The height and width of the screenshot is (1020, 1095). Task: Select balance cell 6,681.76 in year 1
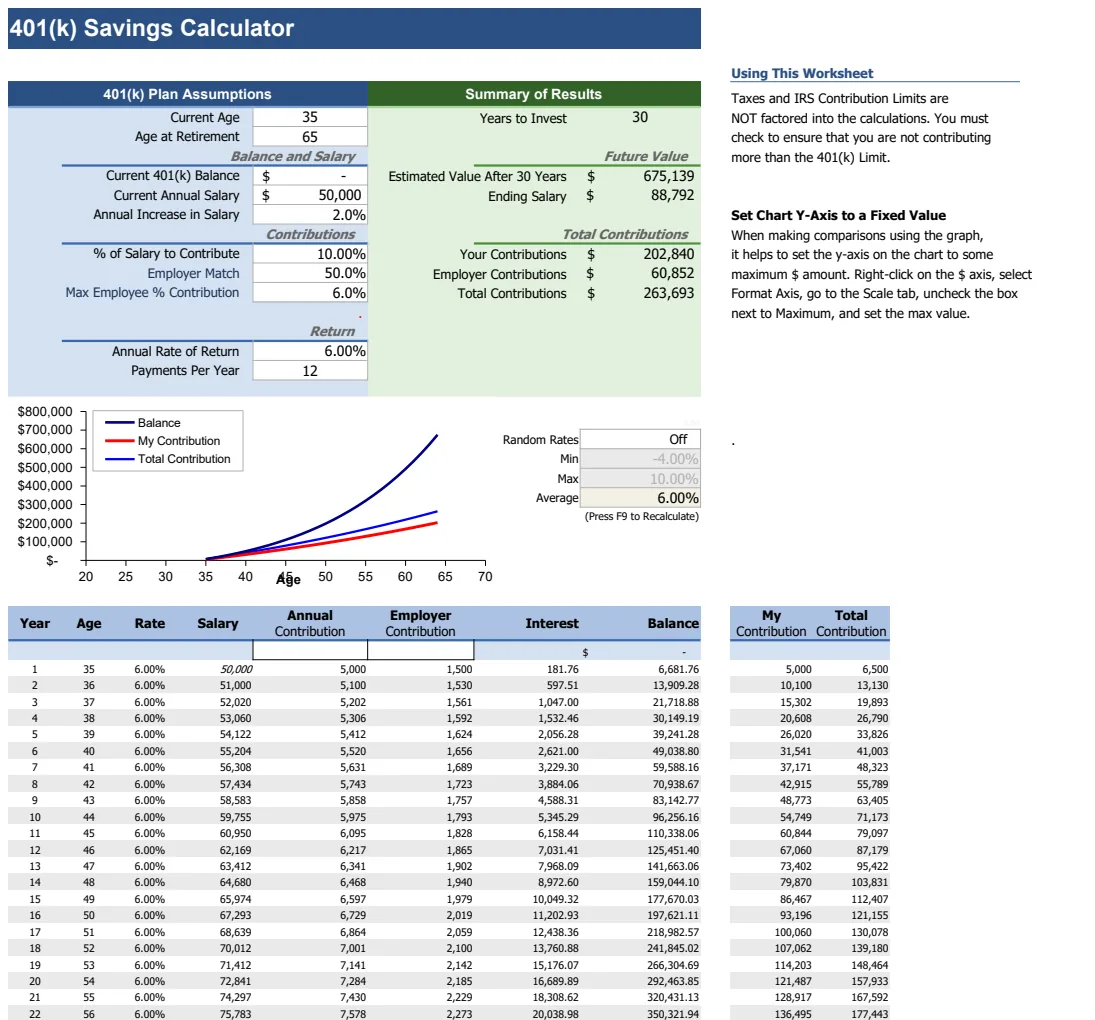tap(678, 670)
